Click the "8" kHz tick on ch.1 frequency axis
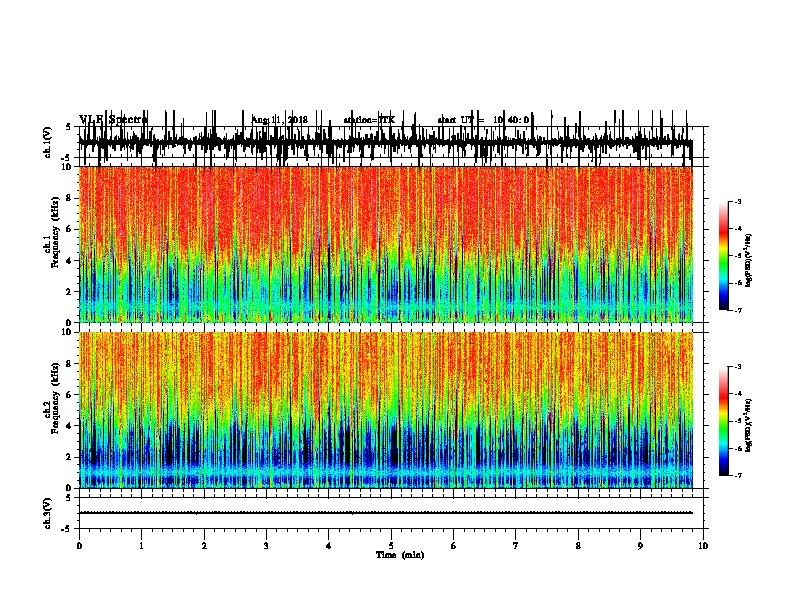This screenshot has width=792, height=612. [69, 198]
